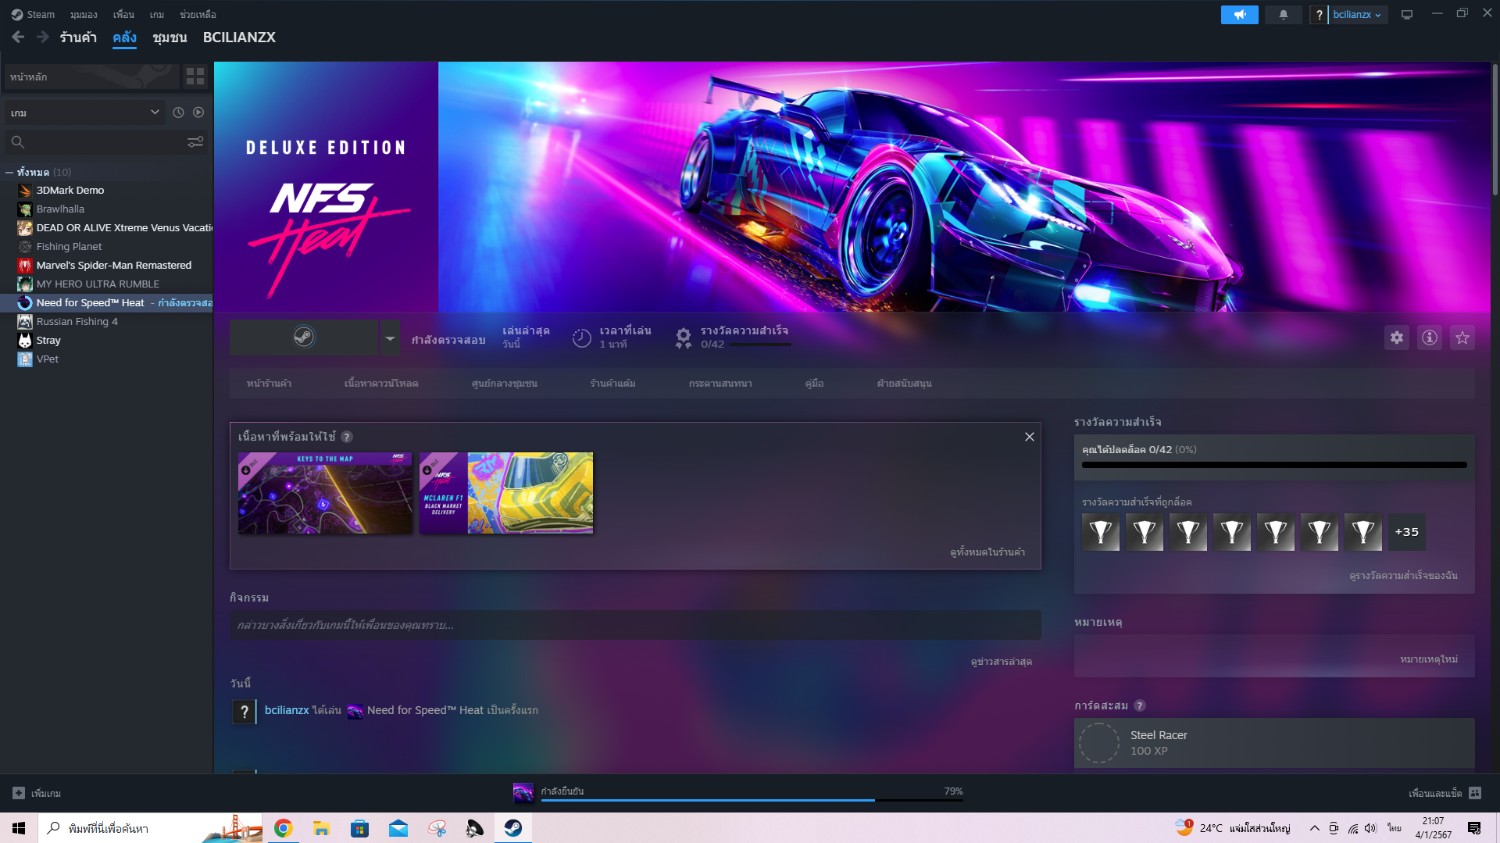
Task: Toggle the library grid view icon
Action: (x=195, y=76)
